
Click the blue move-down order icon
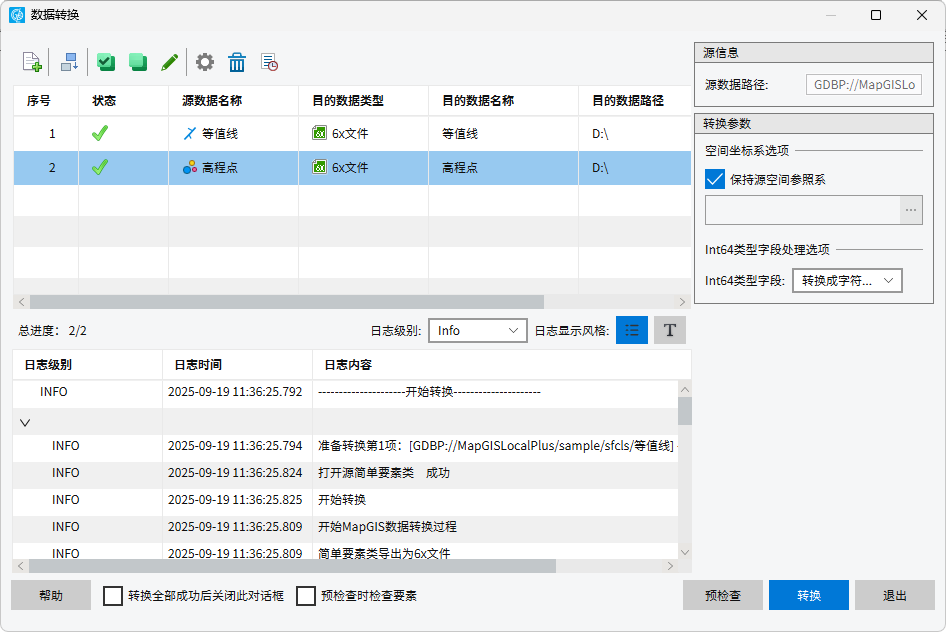coord(69,62)
